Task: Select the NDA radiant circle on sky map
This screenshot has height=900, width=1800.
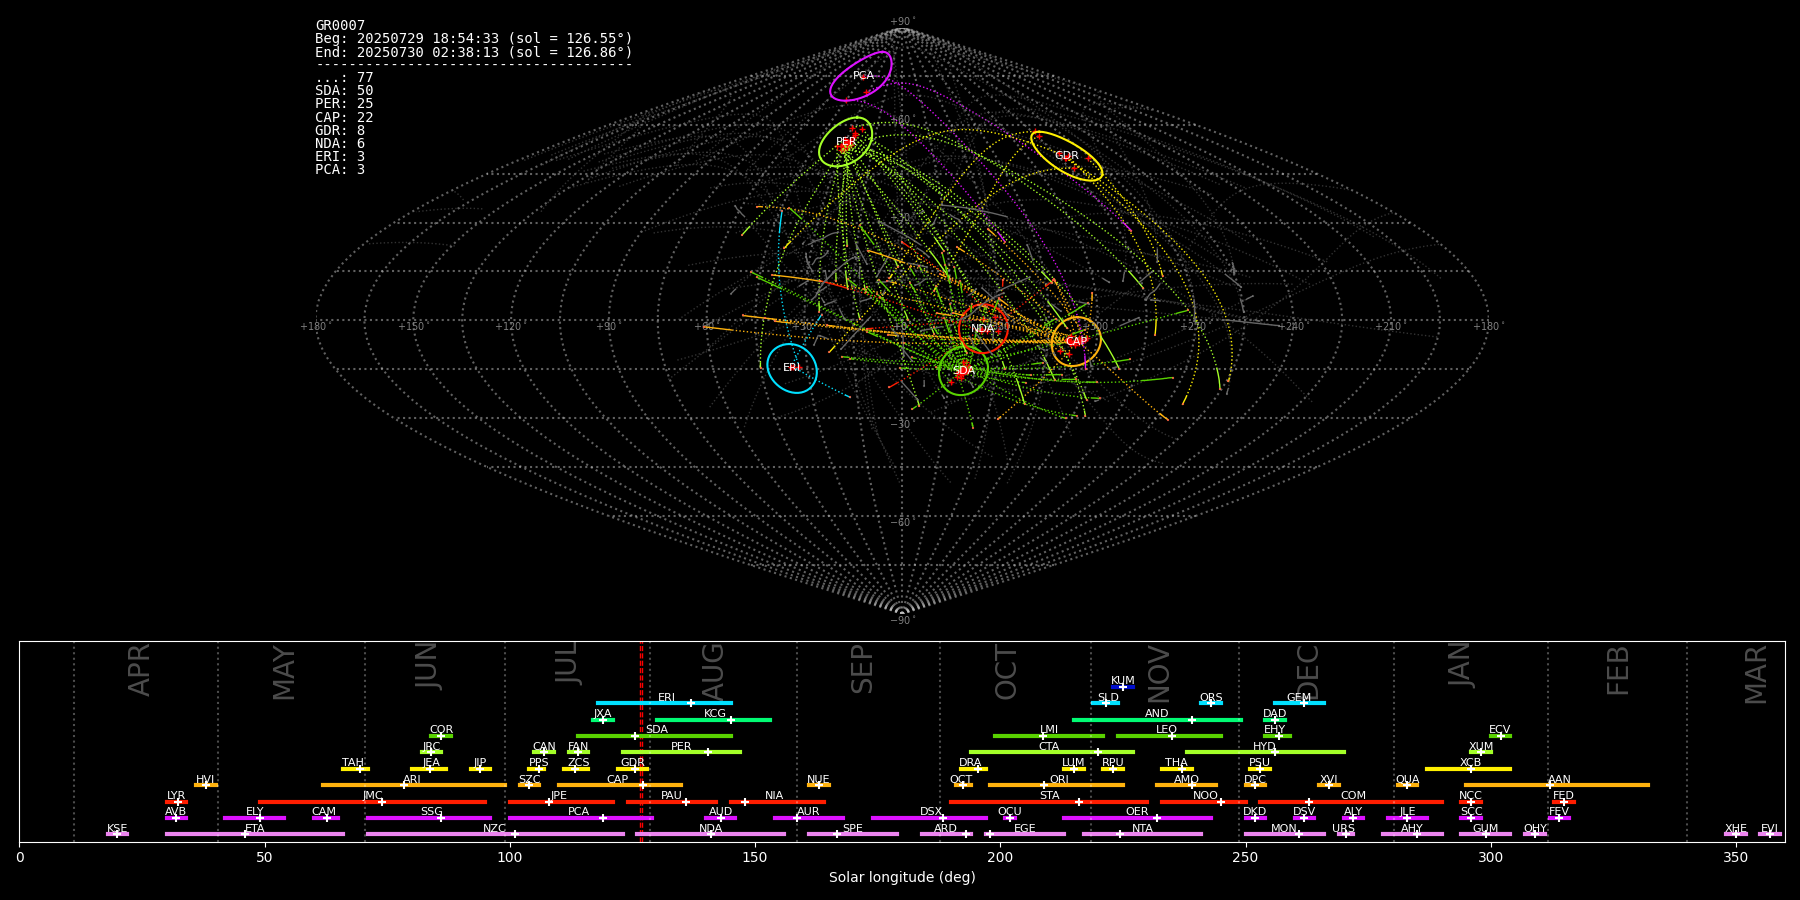Action: tap(983, 329)
